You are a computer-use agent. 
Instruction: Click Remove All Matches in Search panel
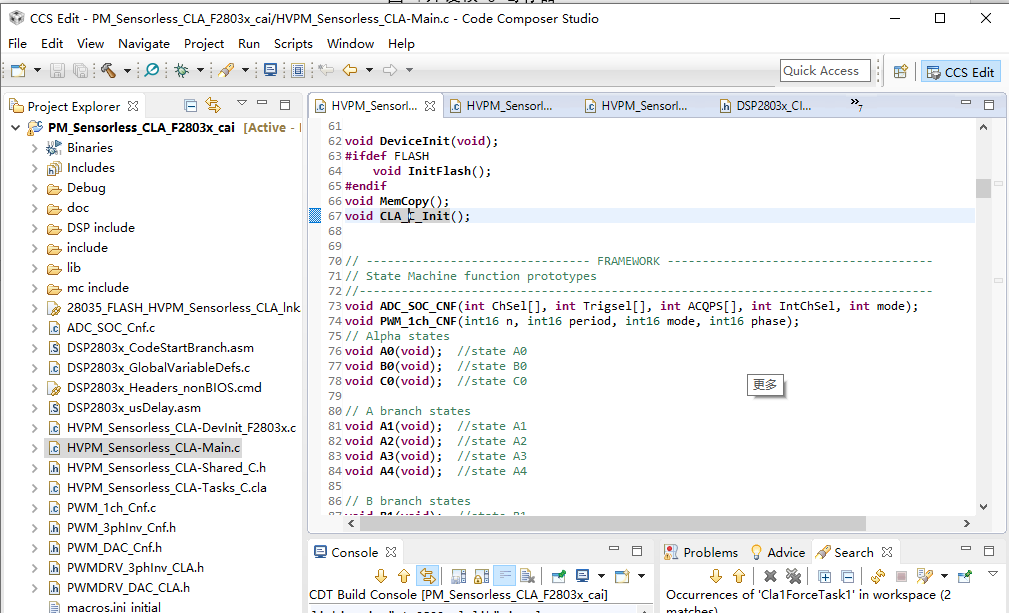point(793,576)
